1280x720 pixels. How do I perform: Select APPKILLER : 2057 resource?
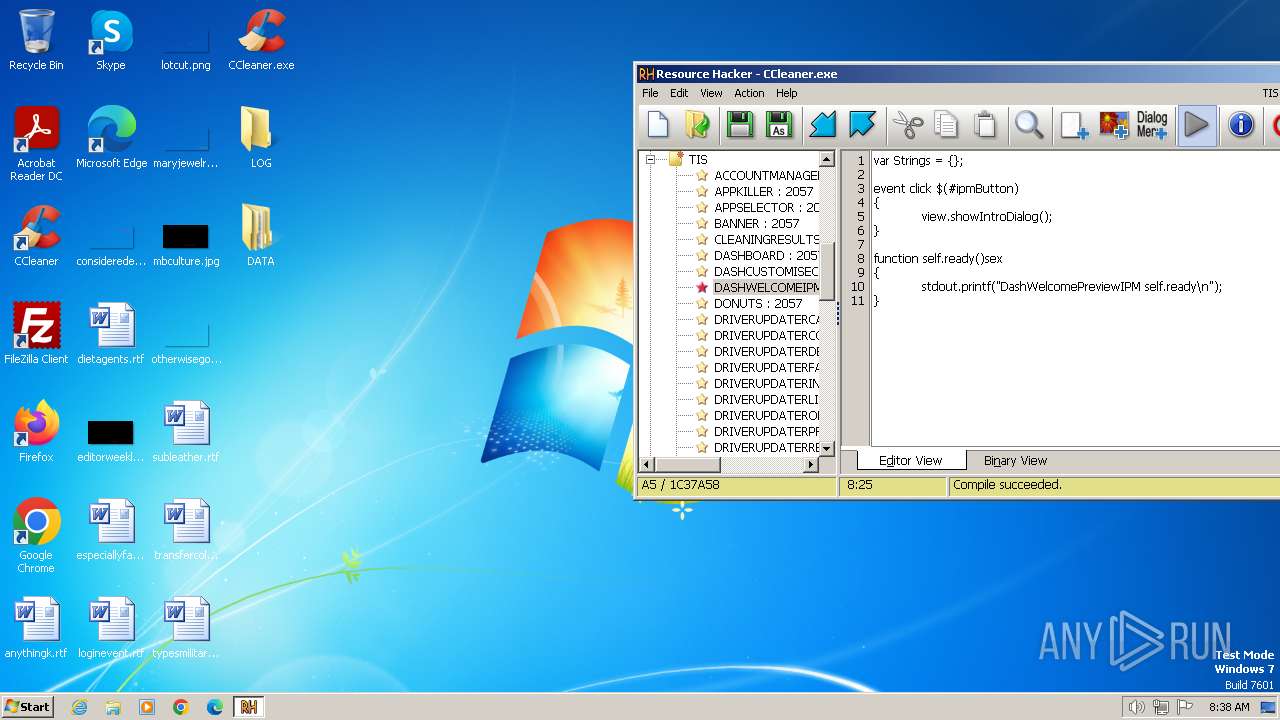click(x=764, y=192)
